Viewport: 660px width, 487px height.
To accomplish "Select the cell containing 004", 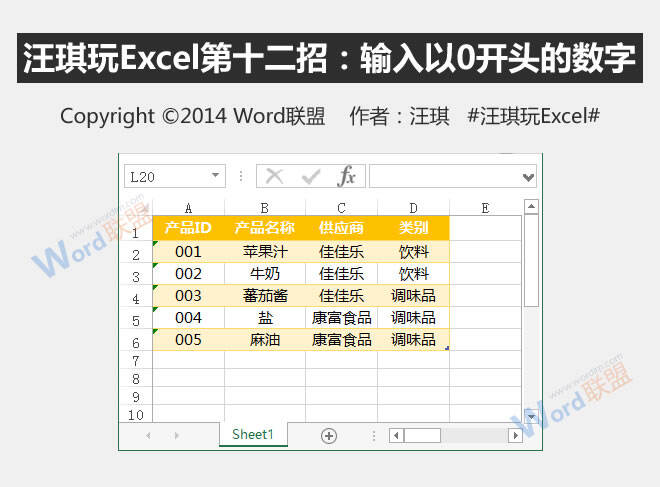I will point(188,318).
